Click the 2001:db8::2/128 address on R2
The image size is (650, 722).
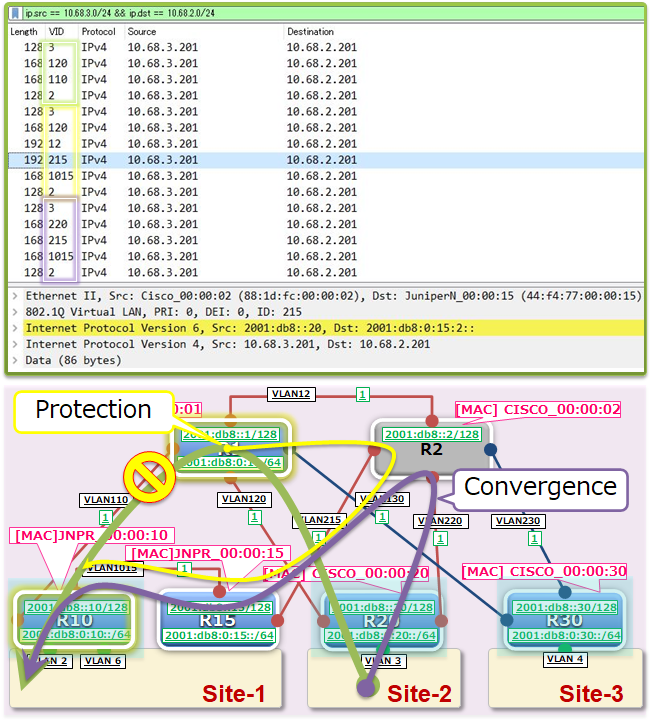(x=432, y=434)
